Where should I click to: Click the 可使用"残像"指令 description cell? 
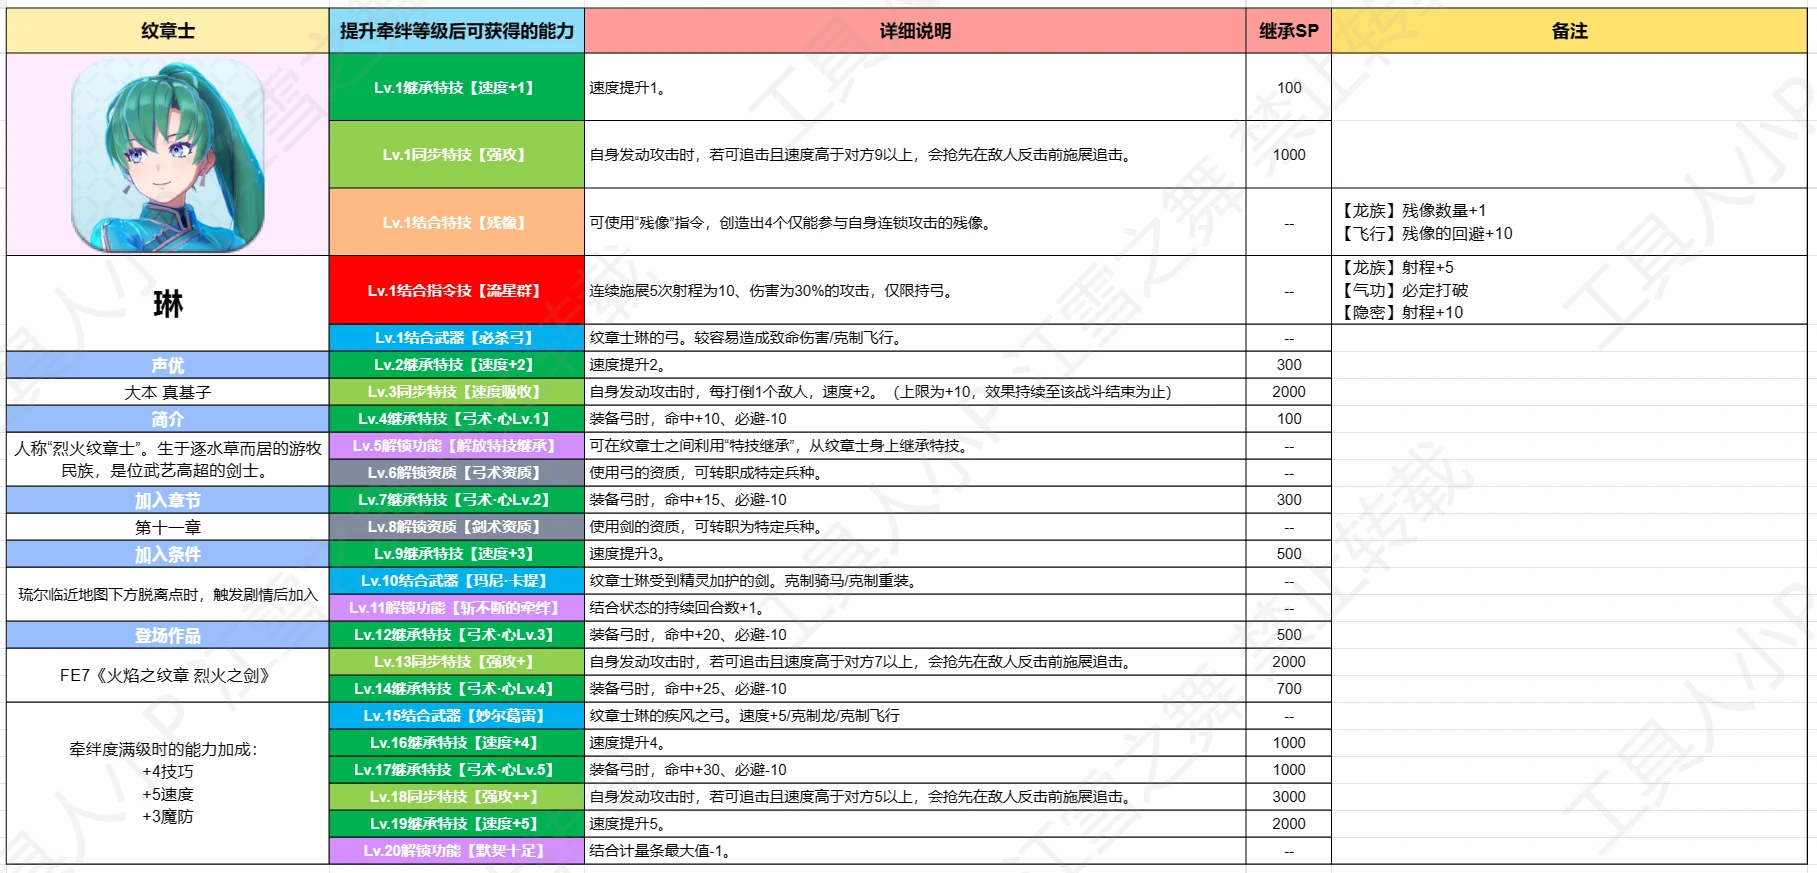pos(915,222)
